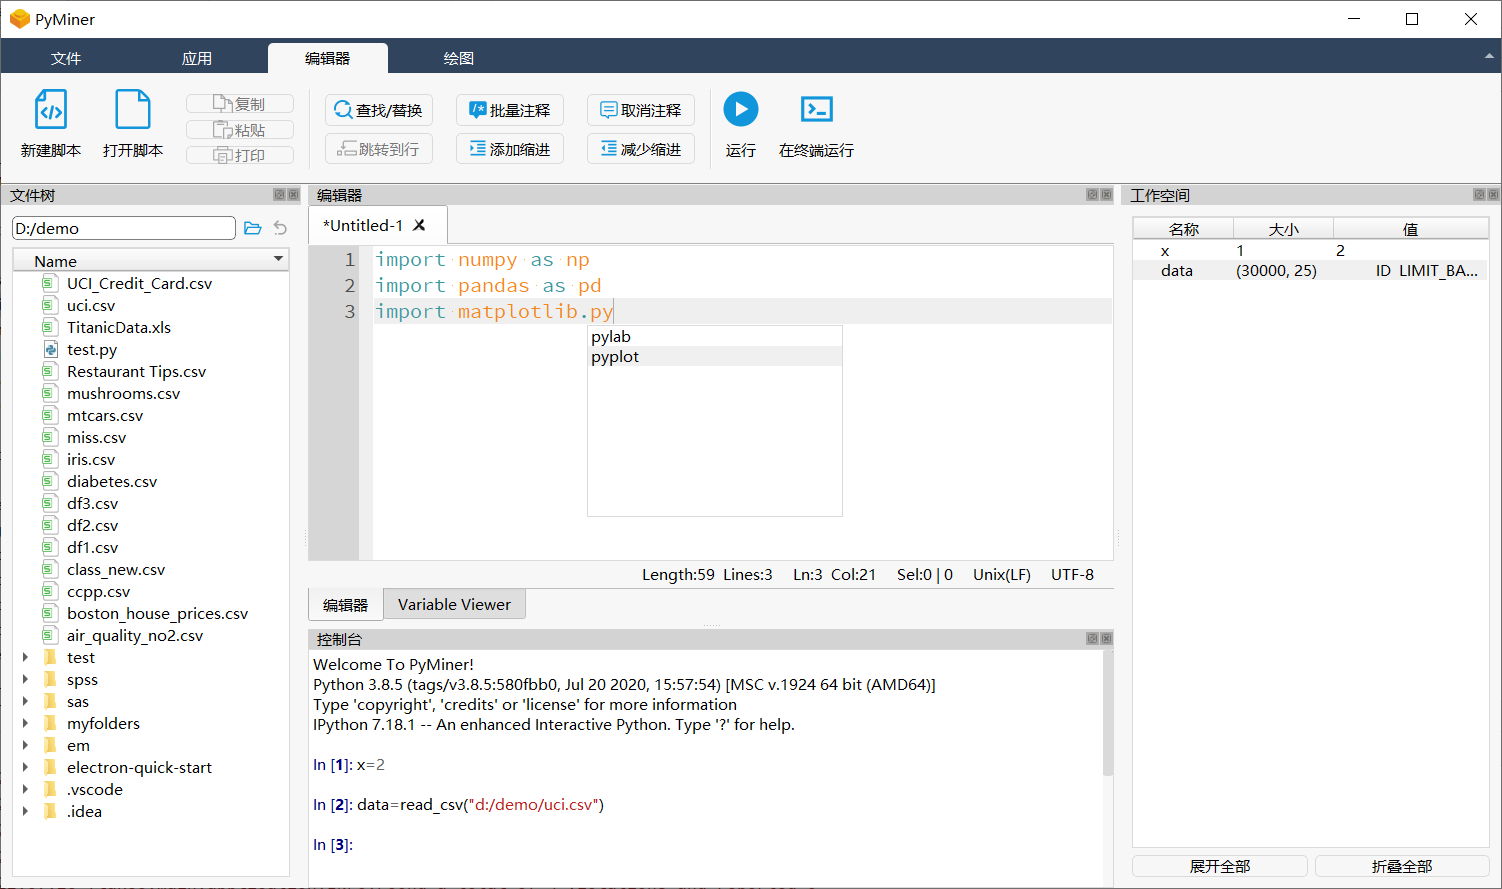Expand the test folder
The width and height of the screenshot is (1502, 889).
[25, 657]
